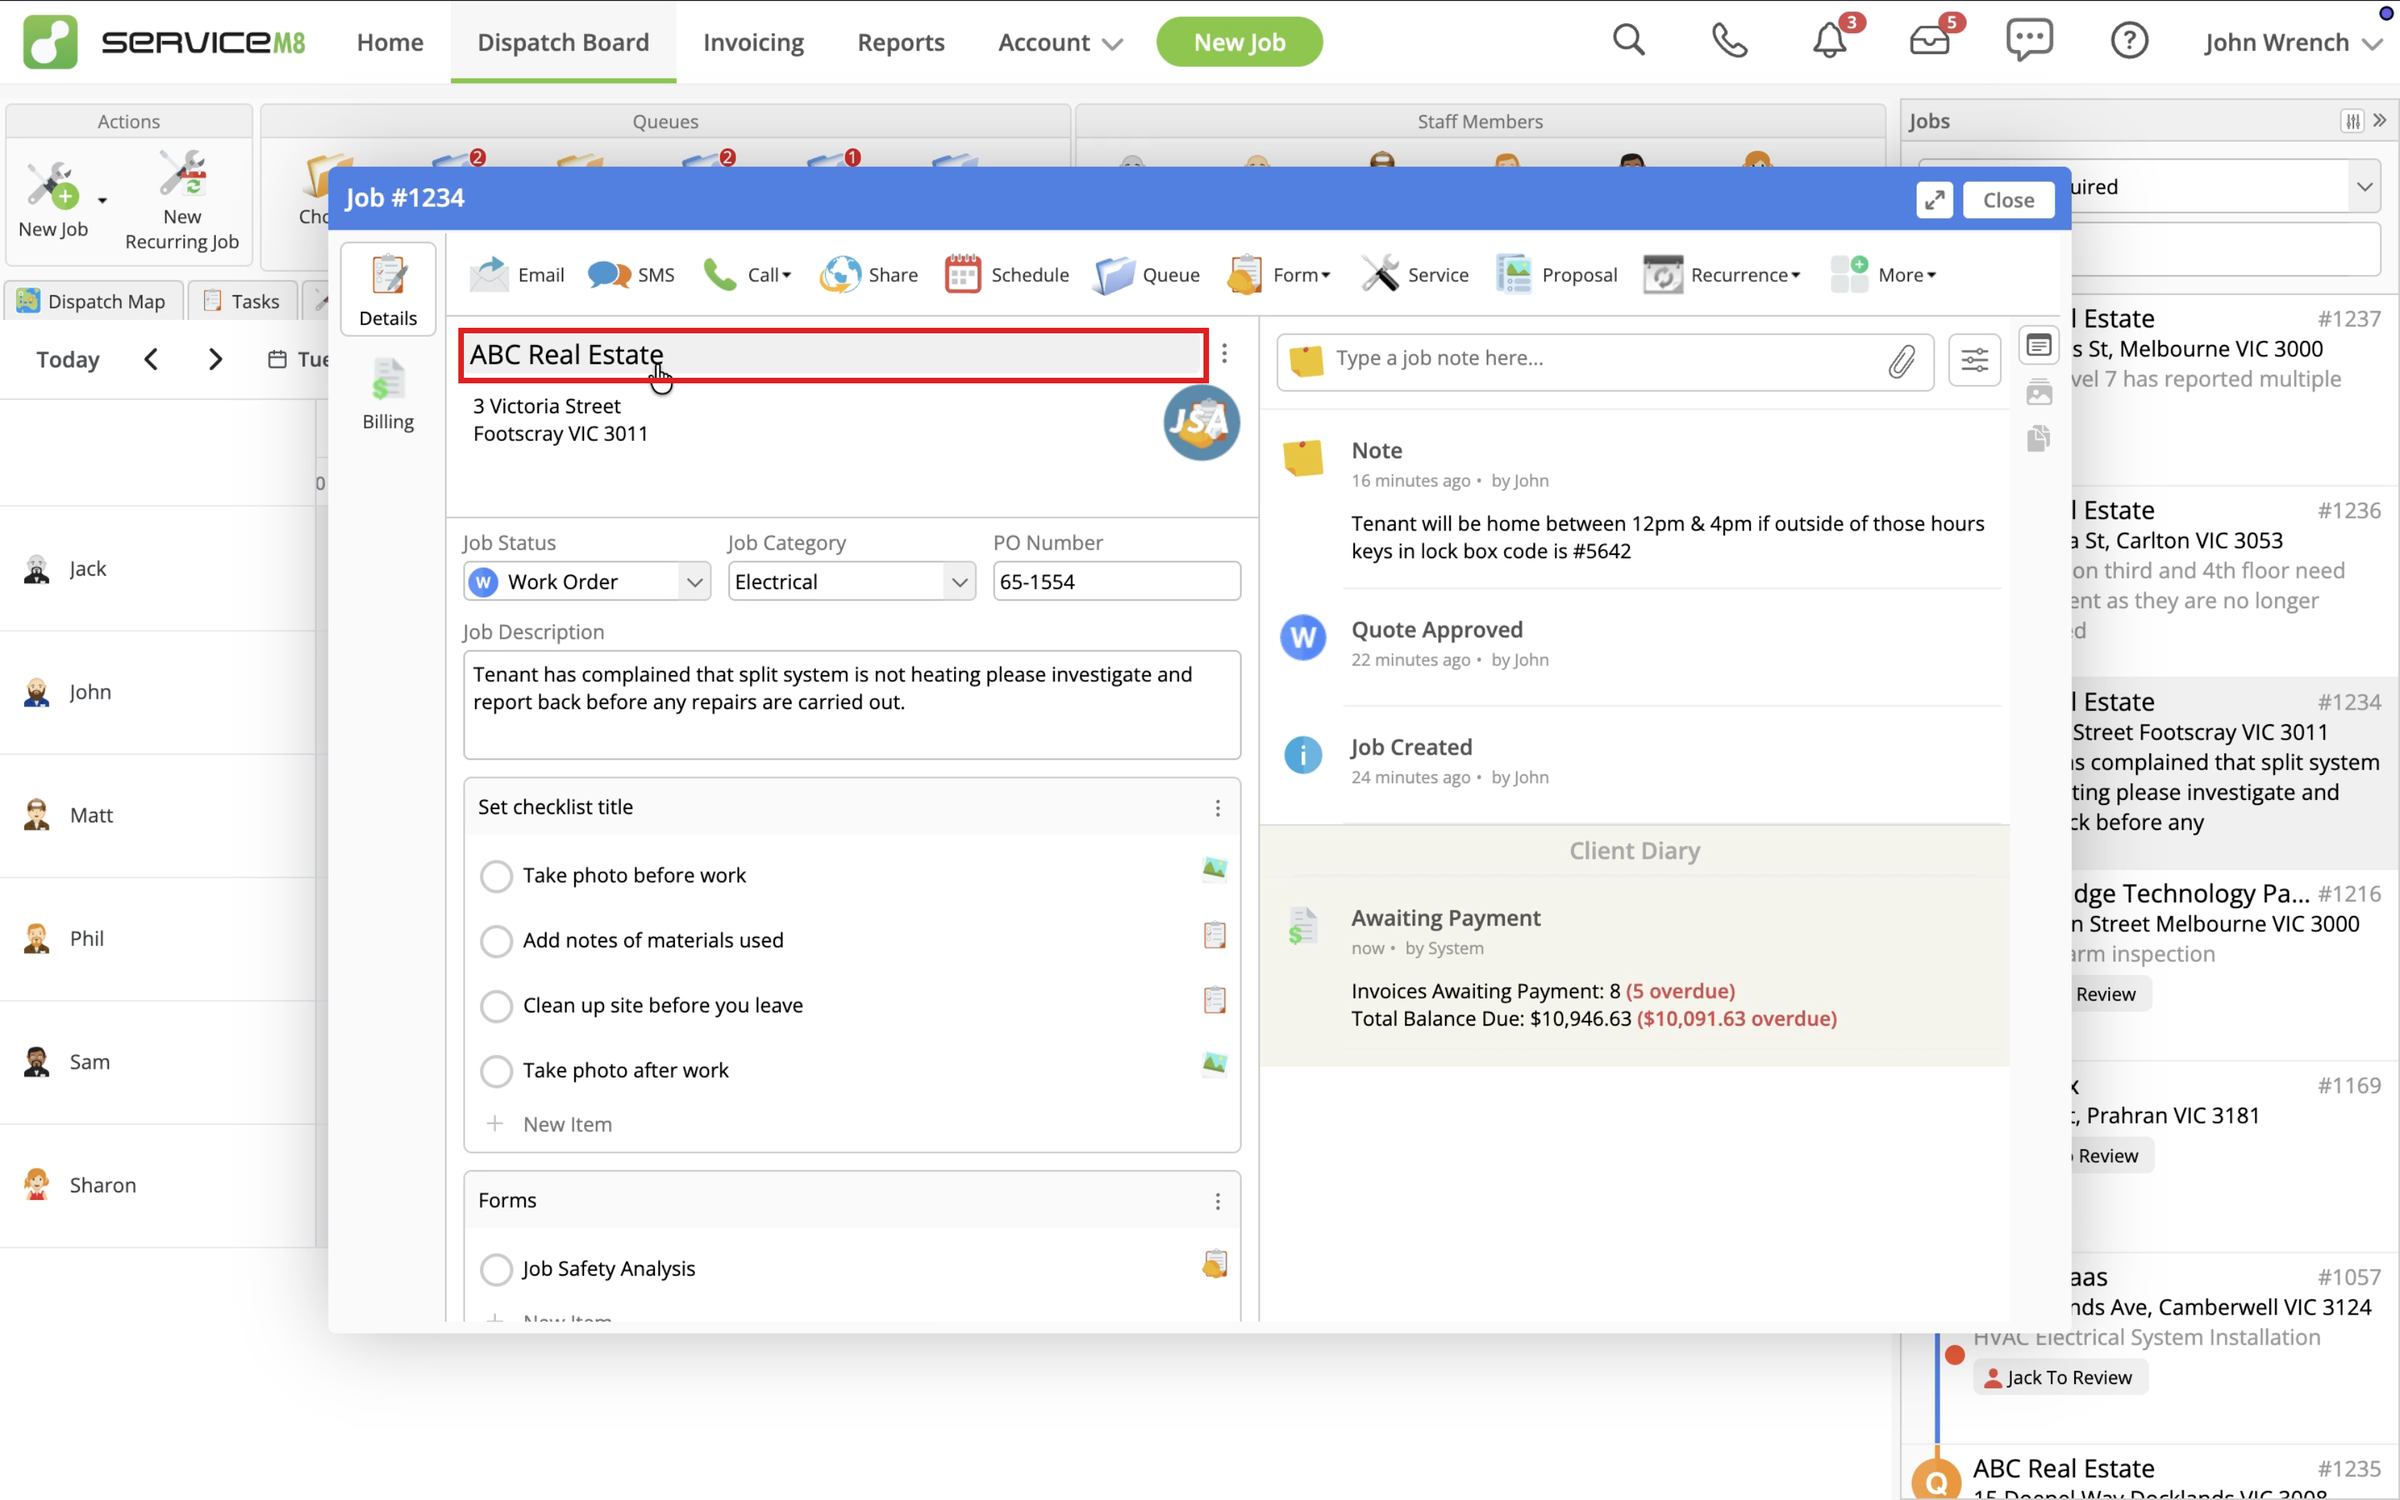Viewport: 2400px width, 1500px height.
Task: Click the green New Job button
Action: click(1239, 42)
